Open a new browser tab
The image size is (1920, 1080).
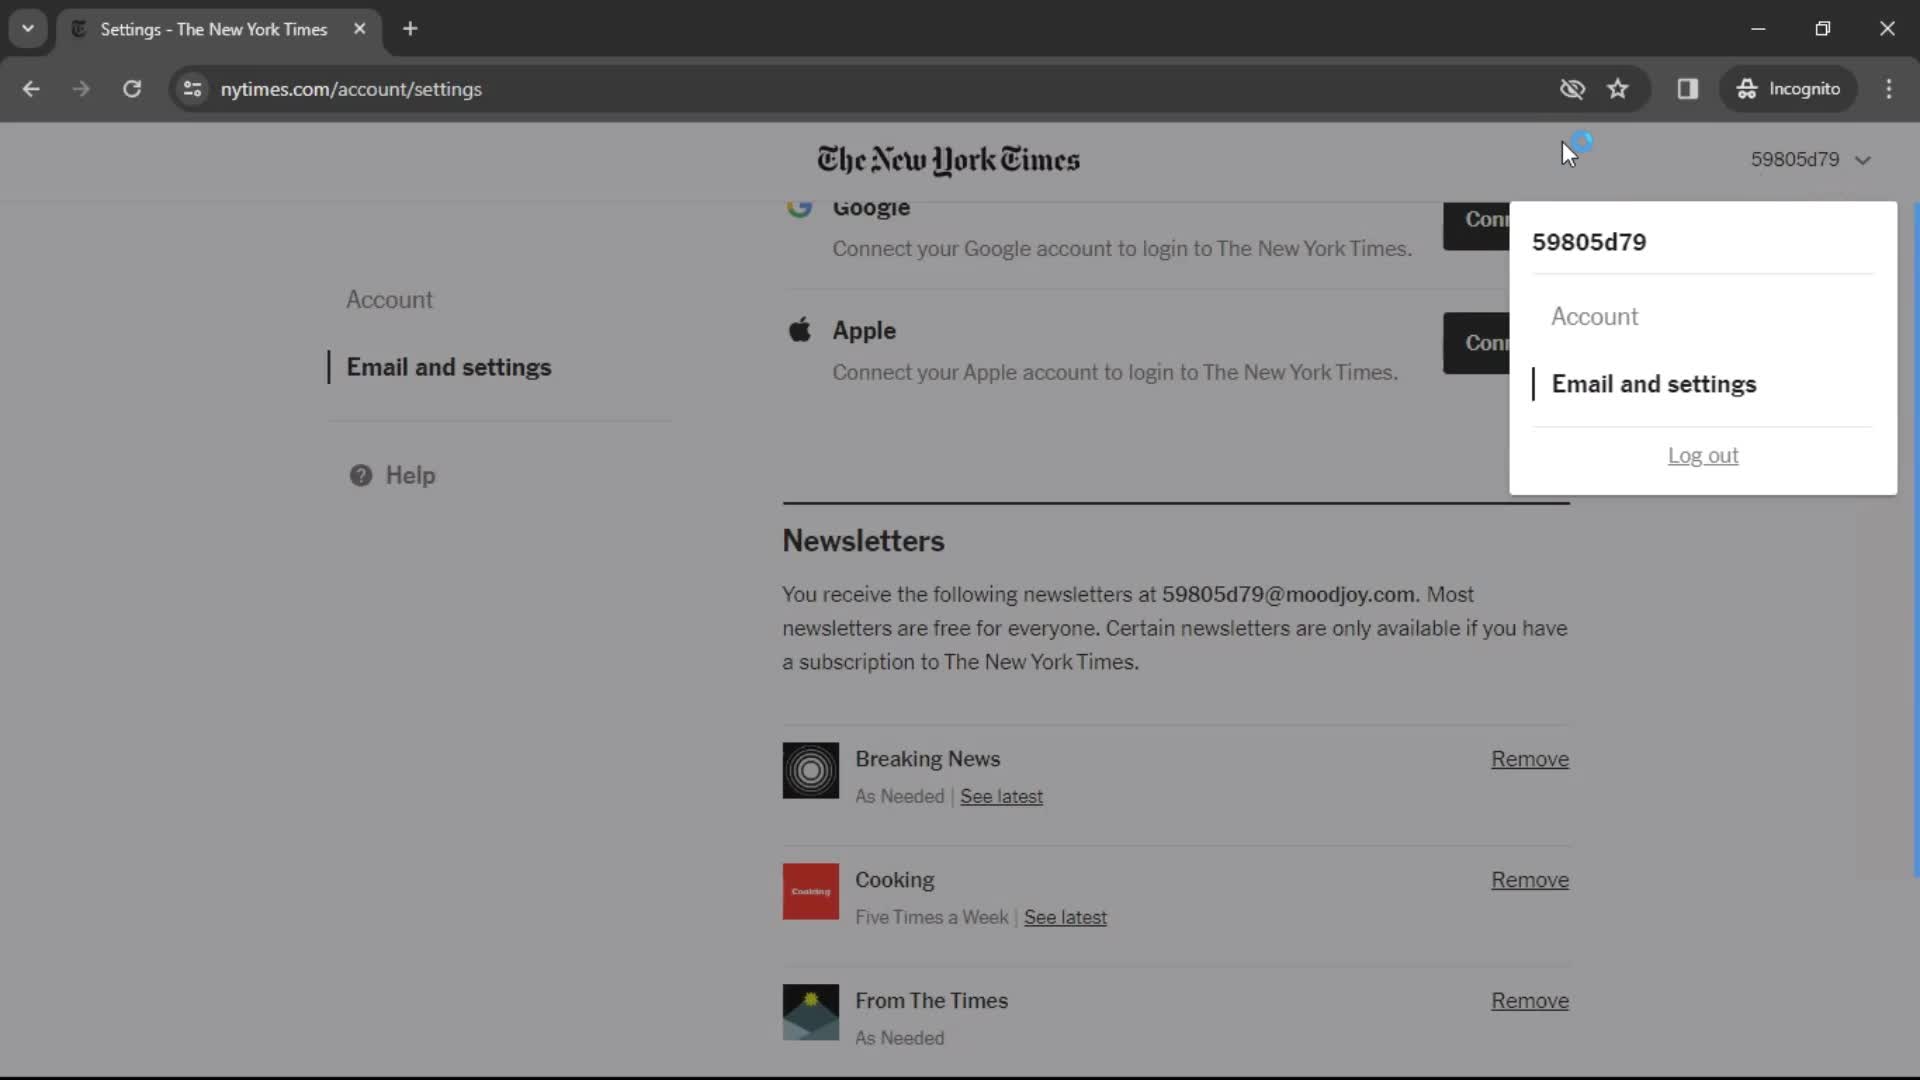410,29
